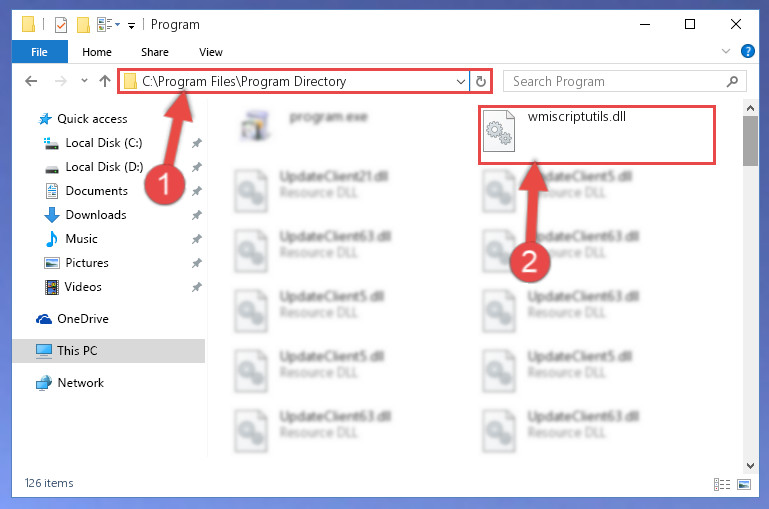The width and height of the screenshot is (769, 509).
Task: Open the View ribbon tab
Action: 211,52
